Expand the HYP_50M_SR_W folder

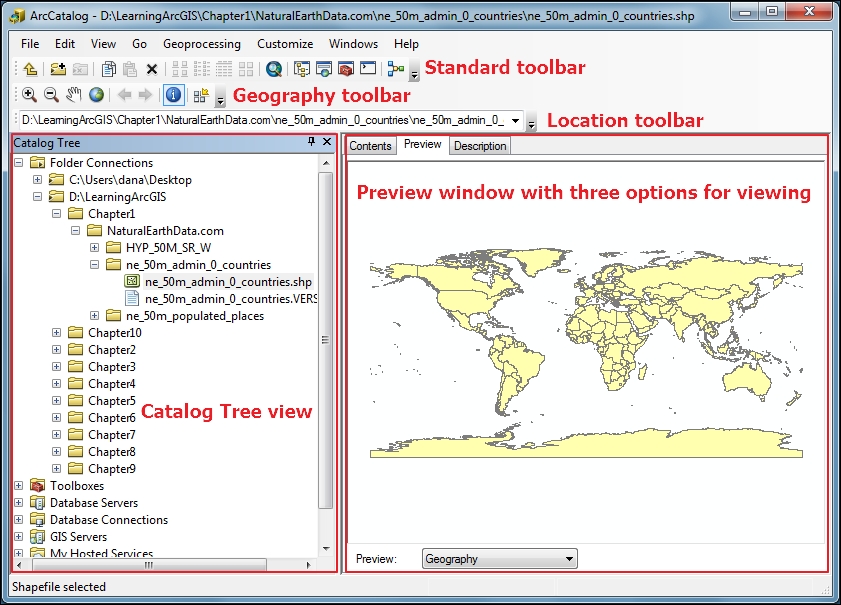pos(94,248)
